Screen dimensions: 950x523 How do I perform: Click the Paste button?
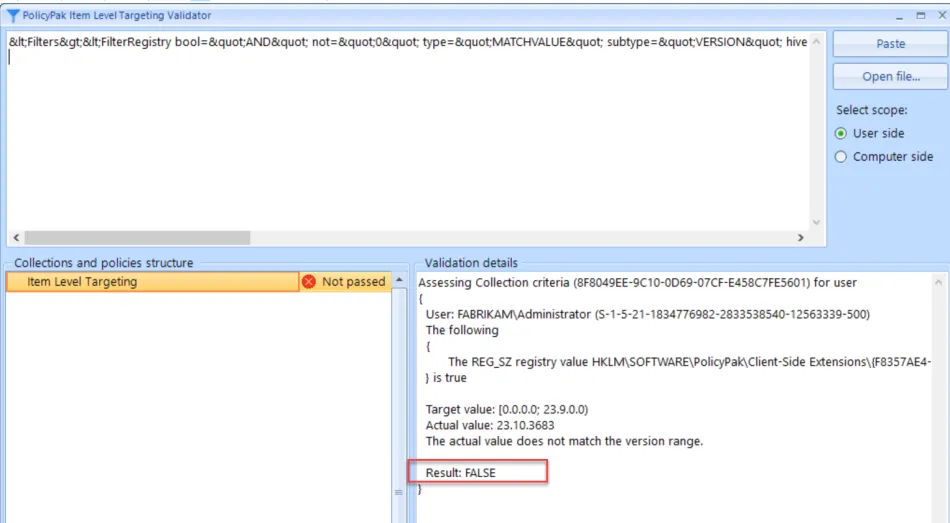point(890,44)
